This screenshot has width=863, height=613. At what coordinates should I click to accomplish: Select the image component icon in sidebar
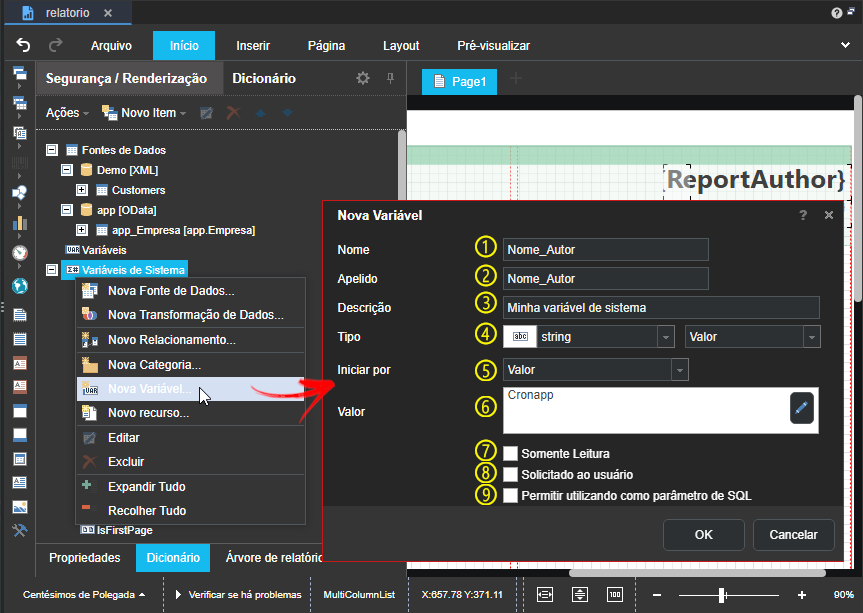click(x=20, y=507)
